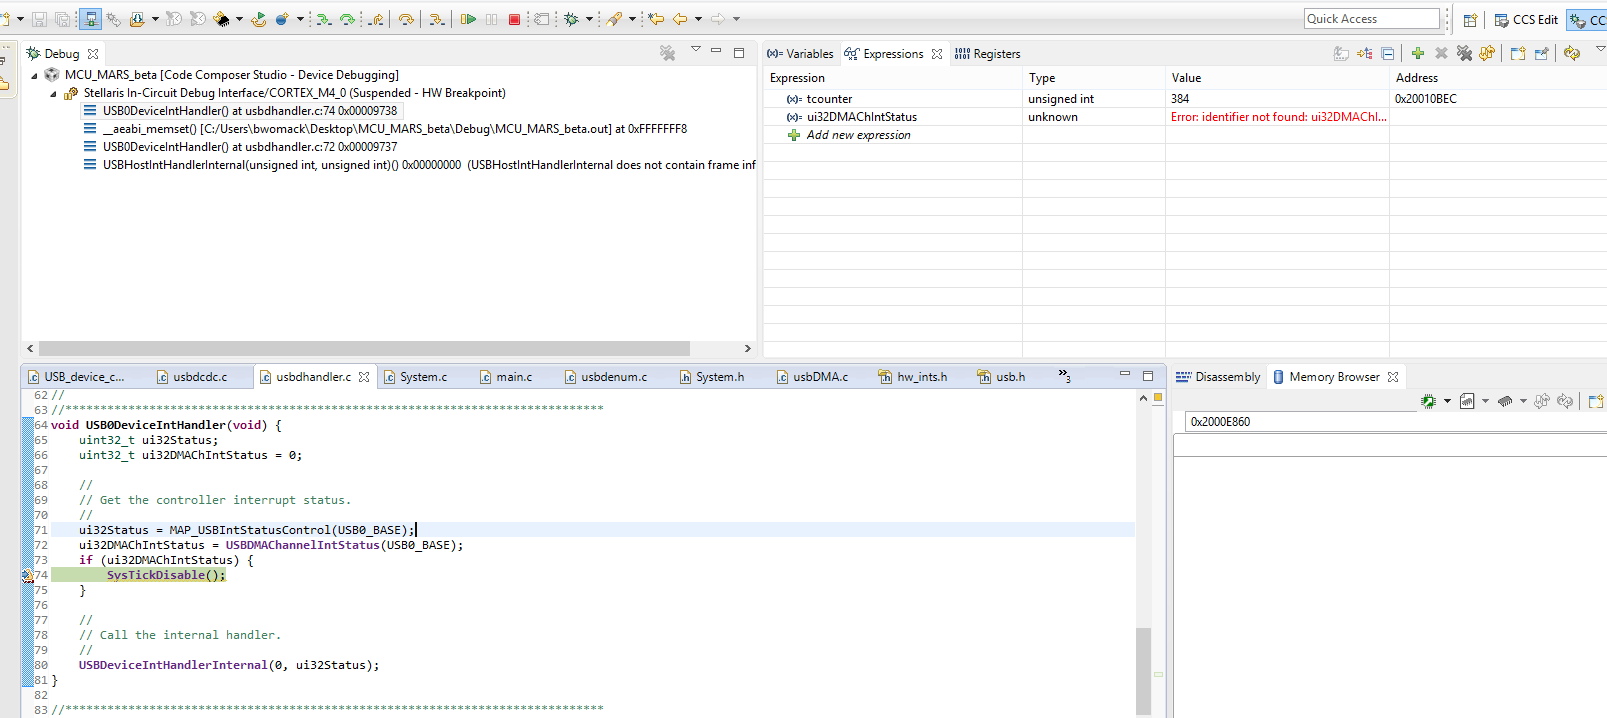
Task: Open Back navigation history dropdown arrow
Action: [x=698, y=19]
